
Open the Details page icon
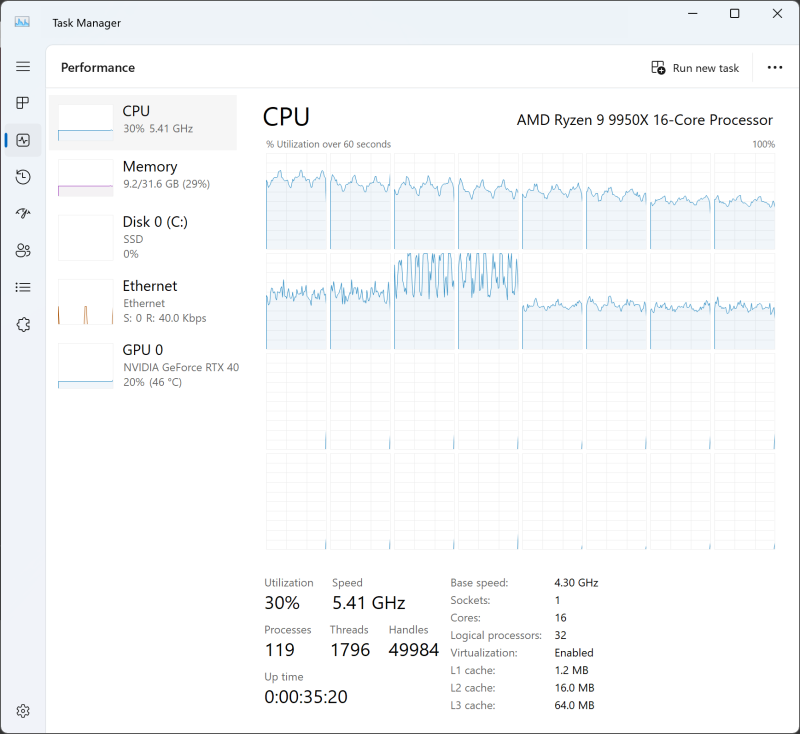click(x=23, y=287)
